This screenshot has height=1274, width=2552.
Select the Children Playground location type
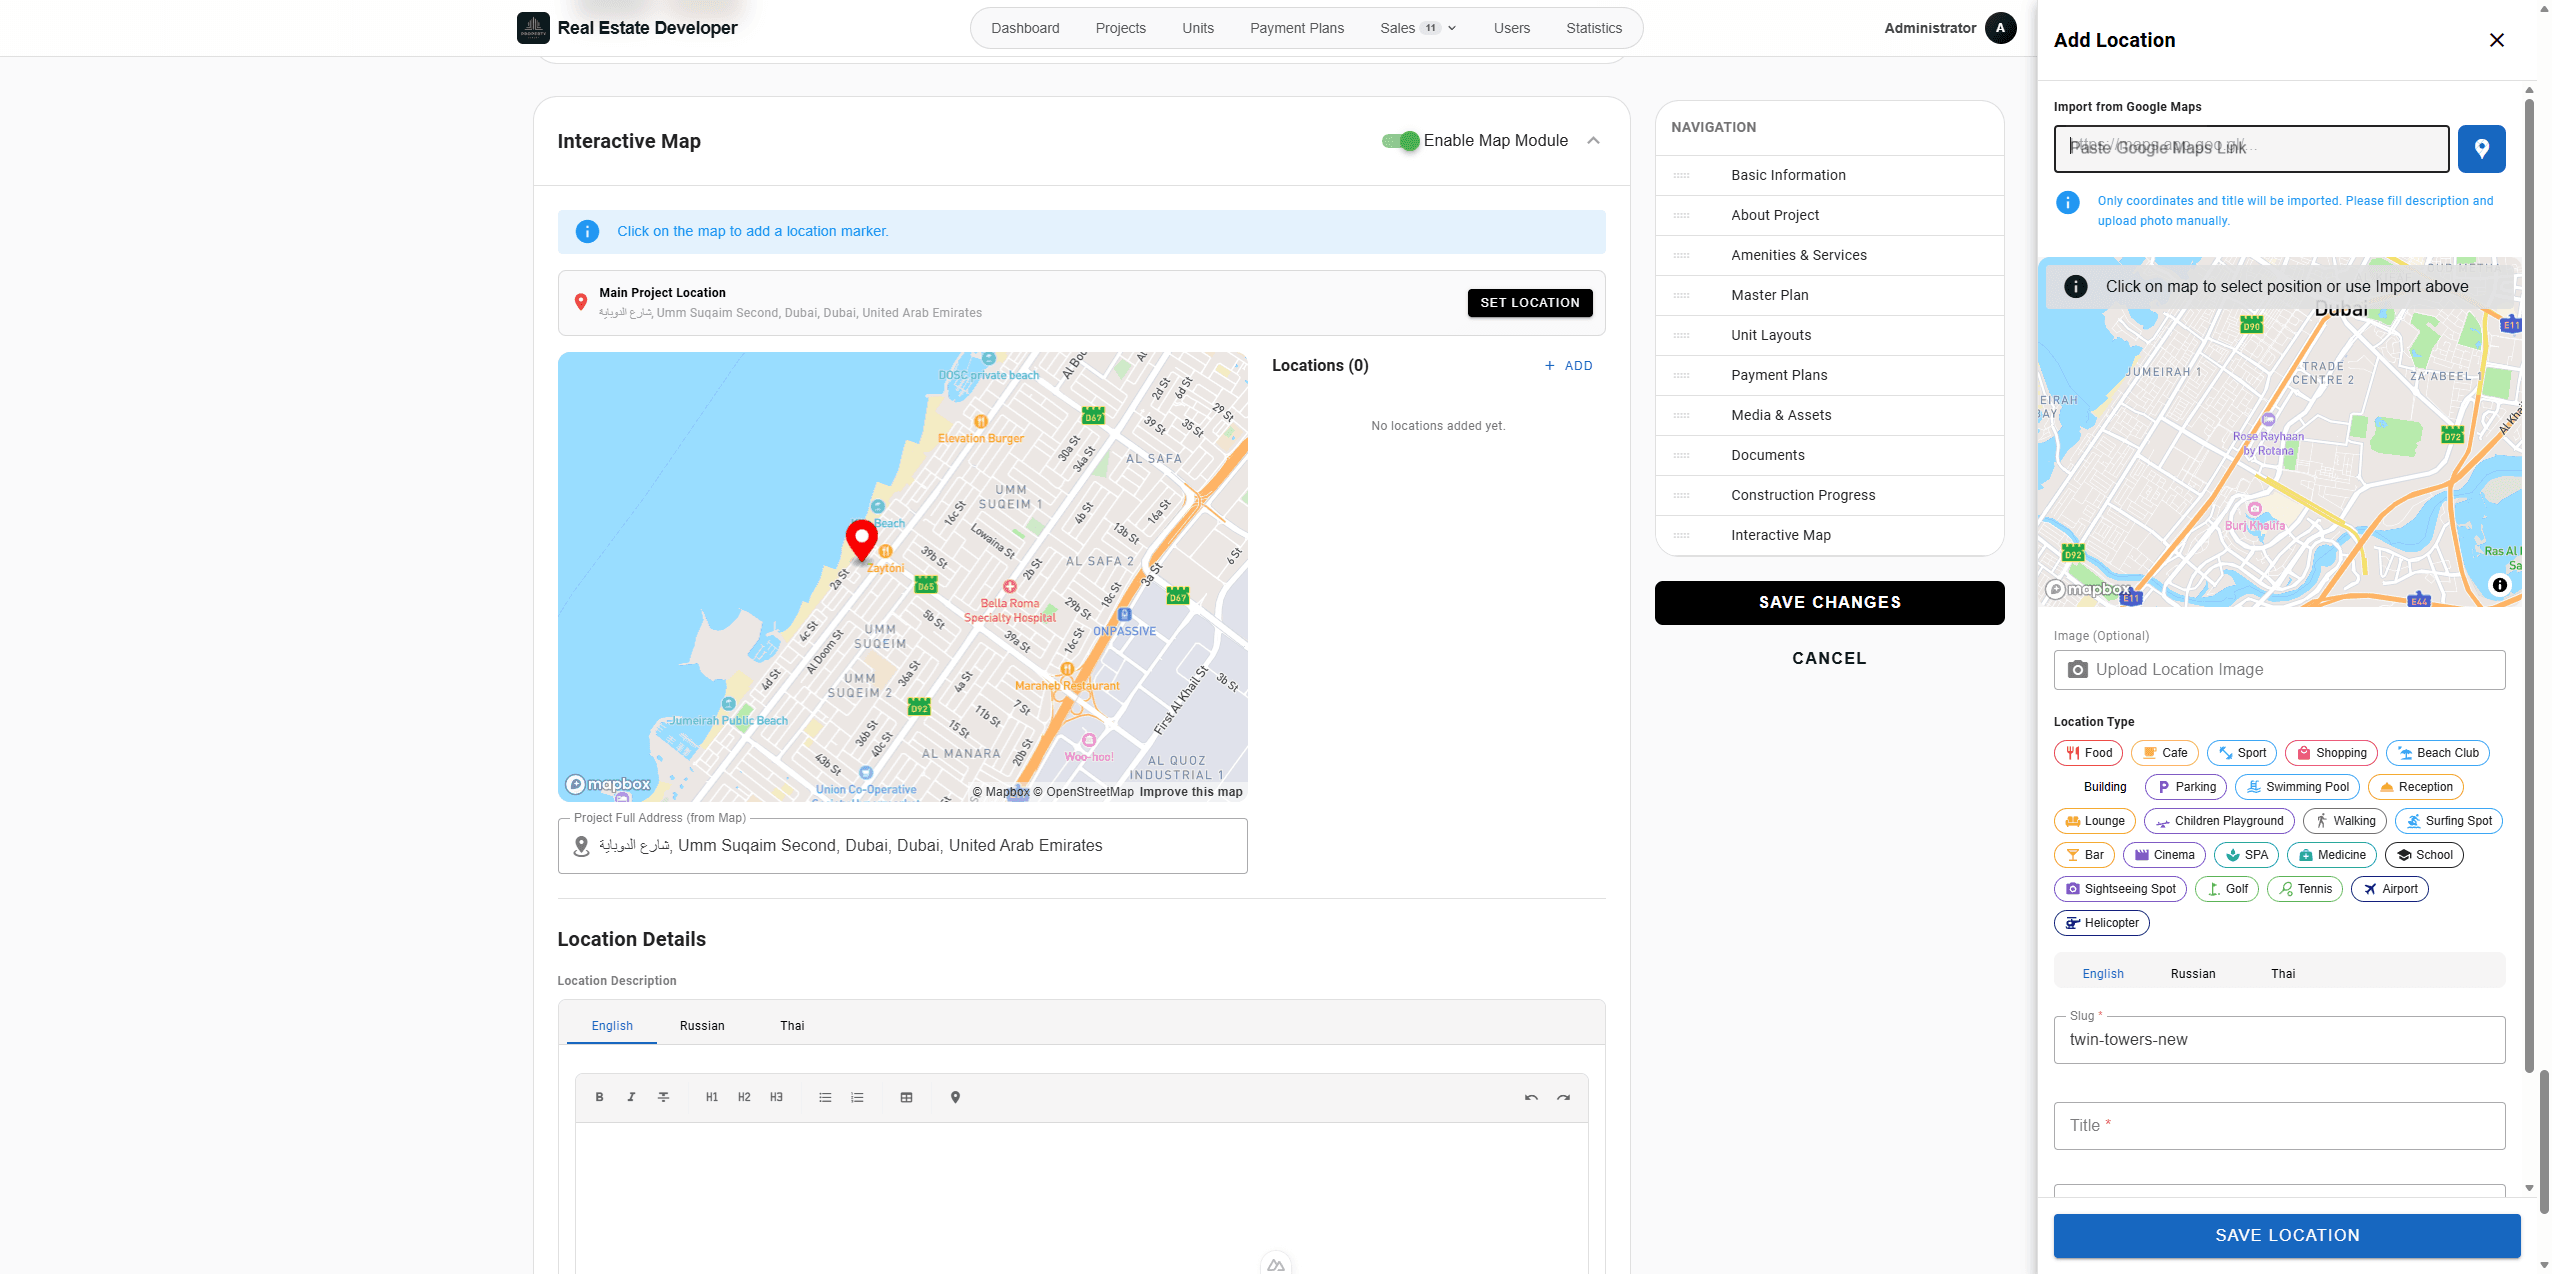pyautogui.click(x=2218, y=821)
